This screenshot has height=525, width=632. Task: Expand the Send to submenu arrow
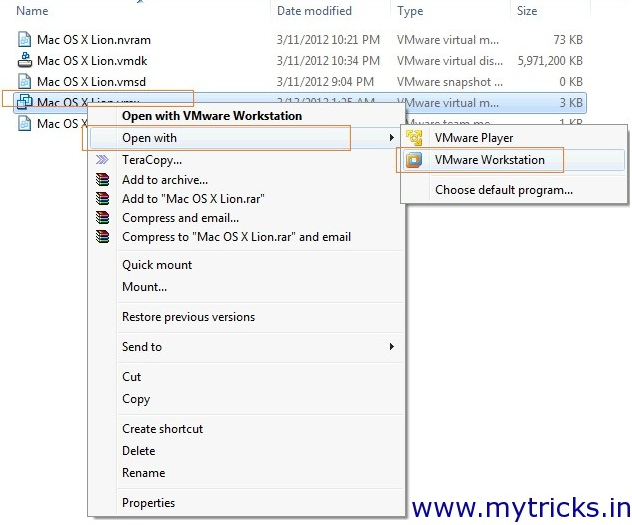pos(391,347)
